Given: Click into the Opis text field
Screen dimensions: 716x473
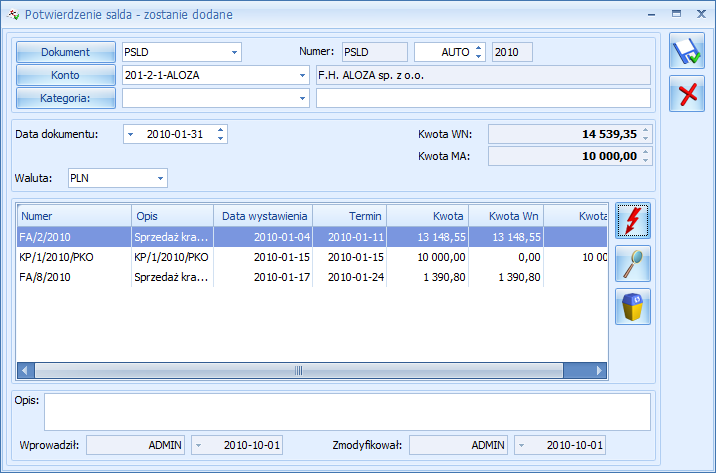Looking at the screenshot, I should tap(347, 412).
